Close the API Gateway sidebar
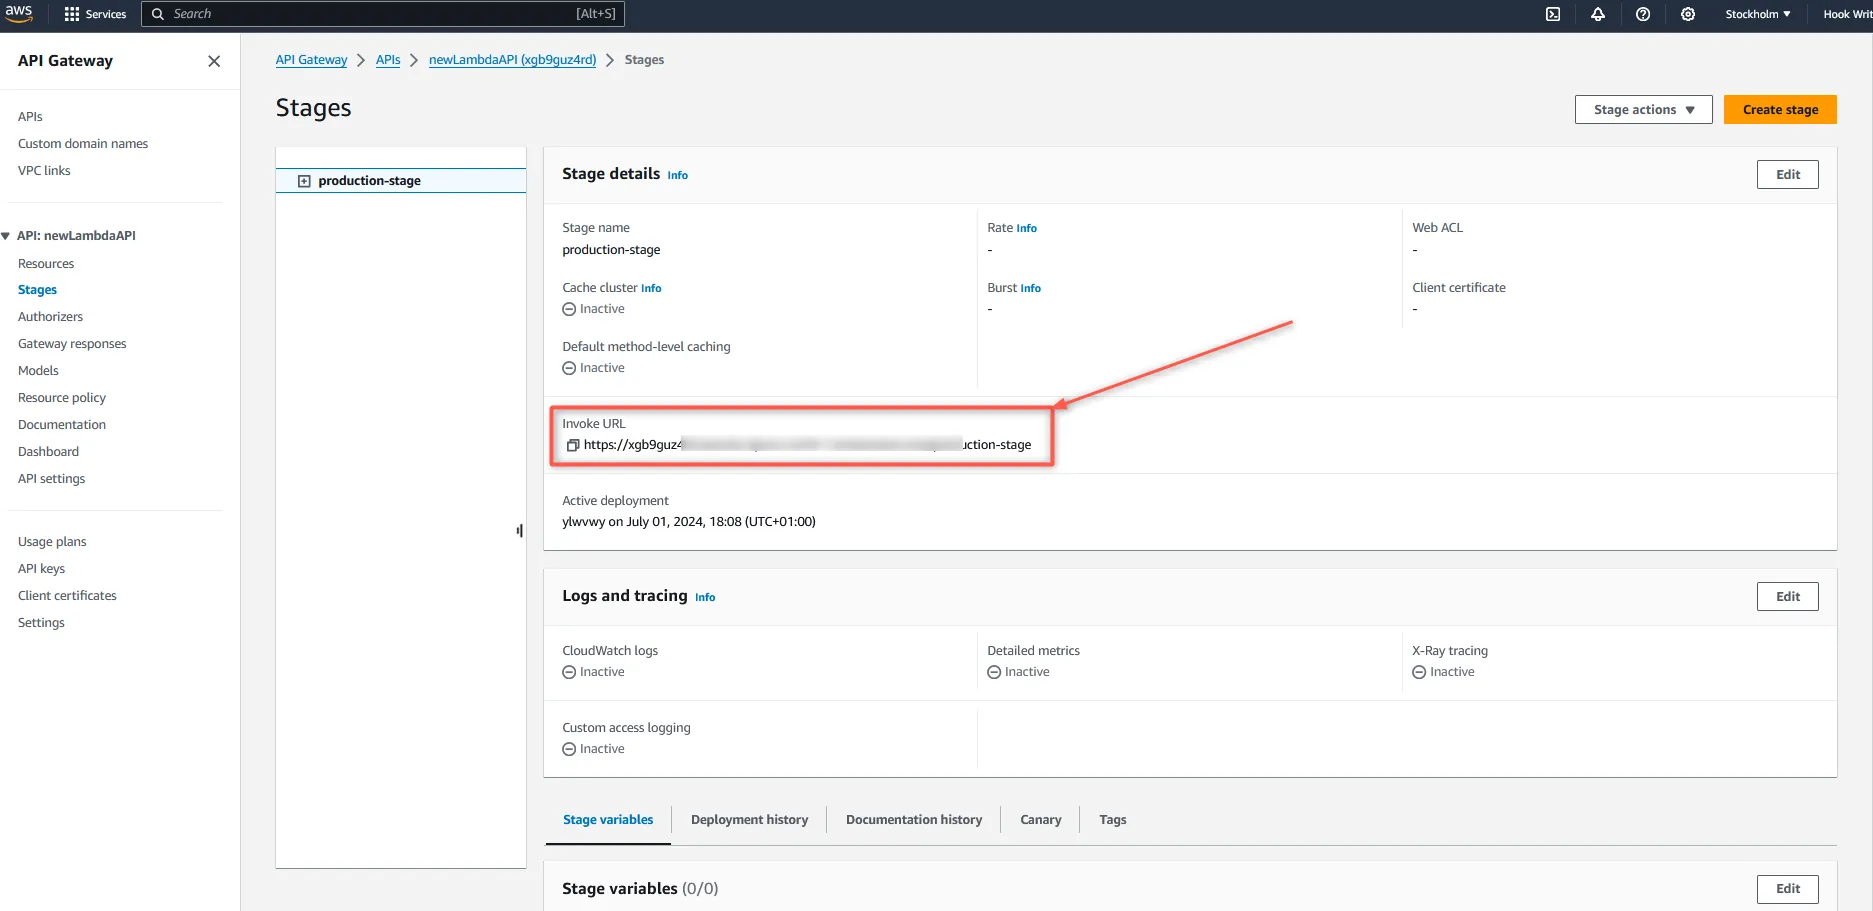This screenshot has height=911, width=1873. (214, 61)
